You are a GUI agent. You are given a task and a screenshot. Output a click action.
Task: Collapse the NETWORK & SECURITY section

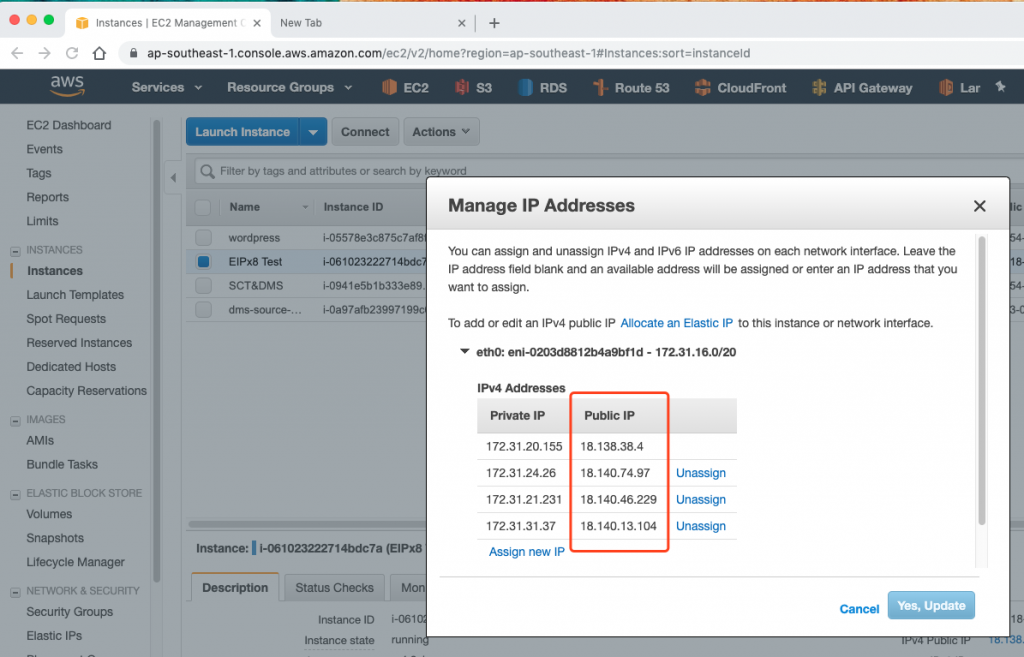[15, 592]
